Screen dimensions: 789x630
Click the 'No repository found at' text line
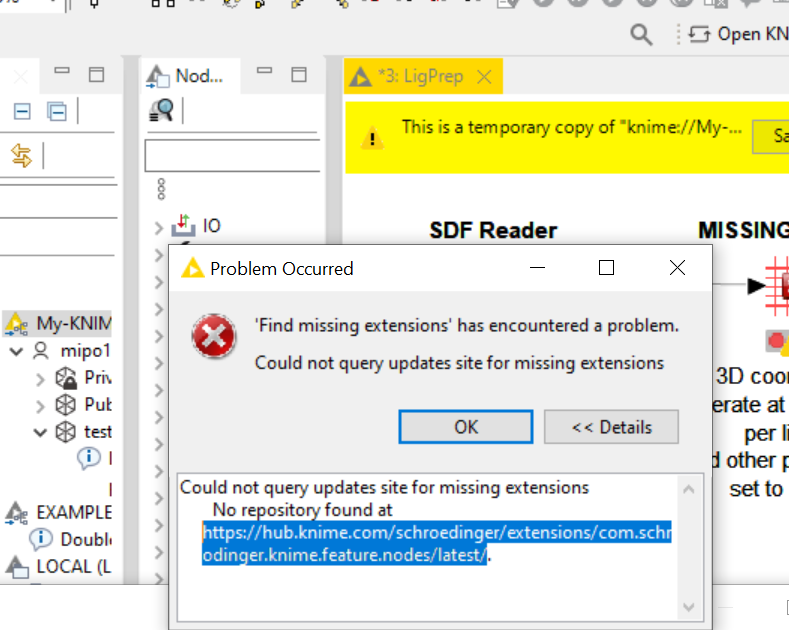point(302,510)
